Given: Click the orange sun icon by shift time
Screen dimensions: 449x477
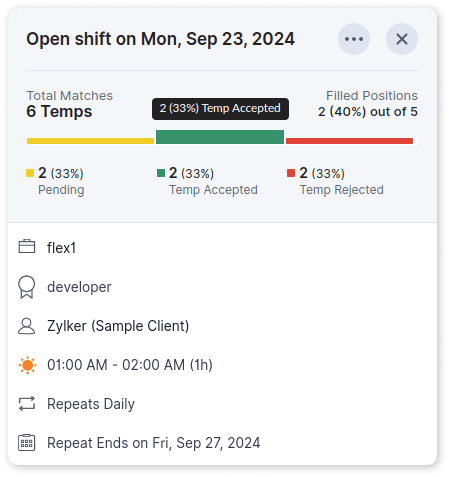Looking at the screenshot, I should [27, 365].
